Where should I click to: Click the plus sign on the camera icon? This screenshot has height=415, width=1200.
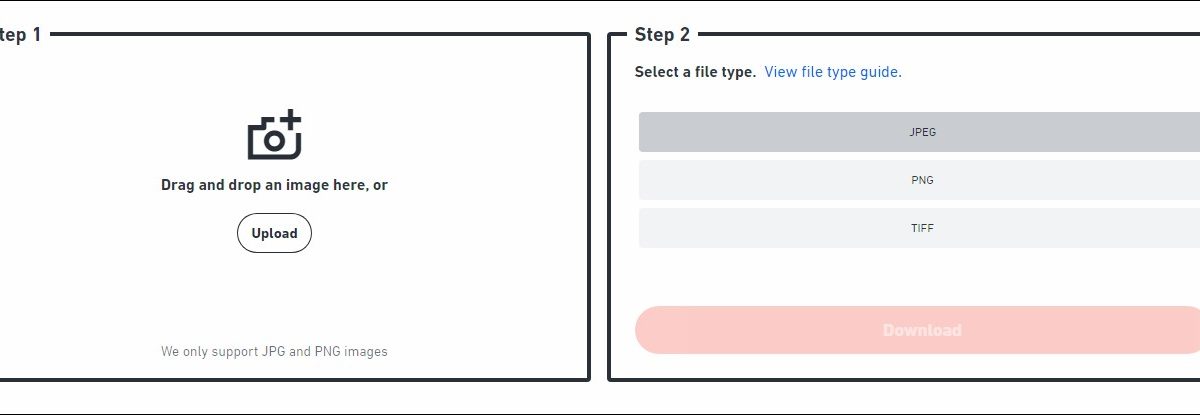(x=290, y=120)
